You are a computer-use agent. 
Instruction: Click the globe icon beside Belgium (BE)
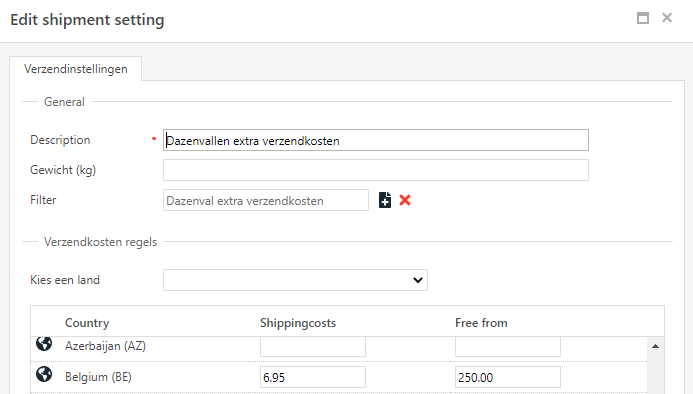(44, 374)
